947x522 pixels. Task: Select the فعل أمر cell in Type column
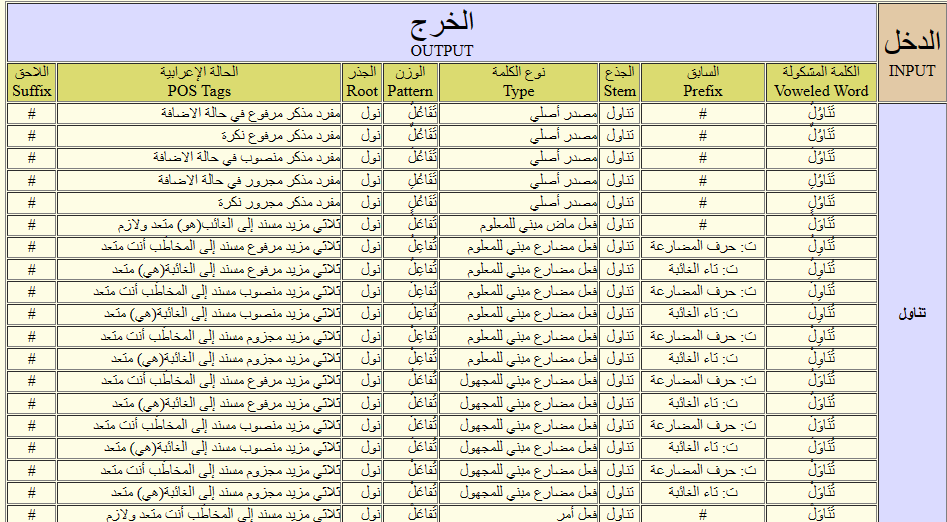(x=574, y=513)
